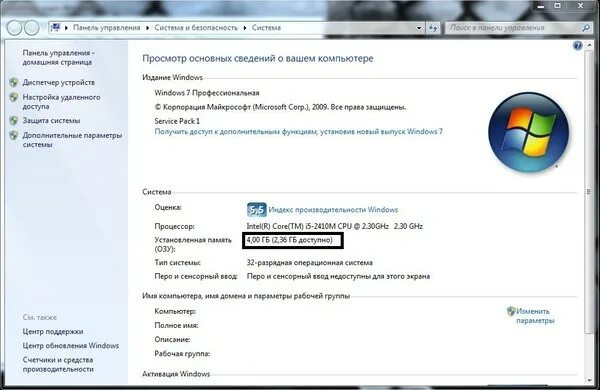Open Защита системы link

coord(51,121)
